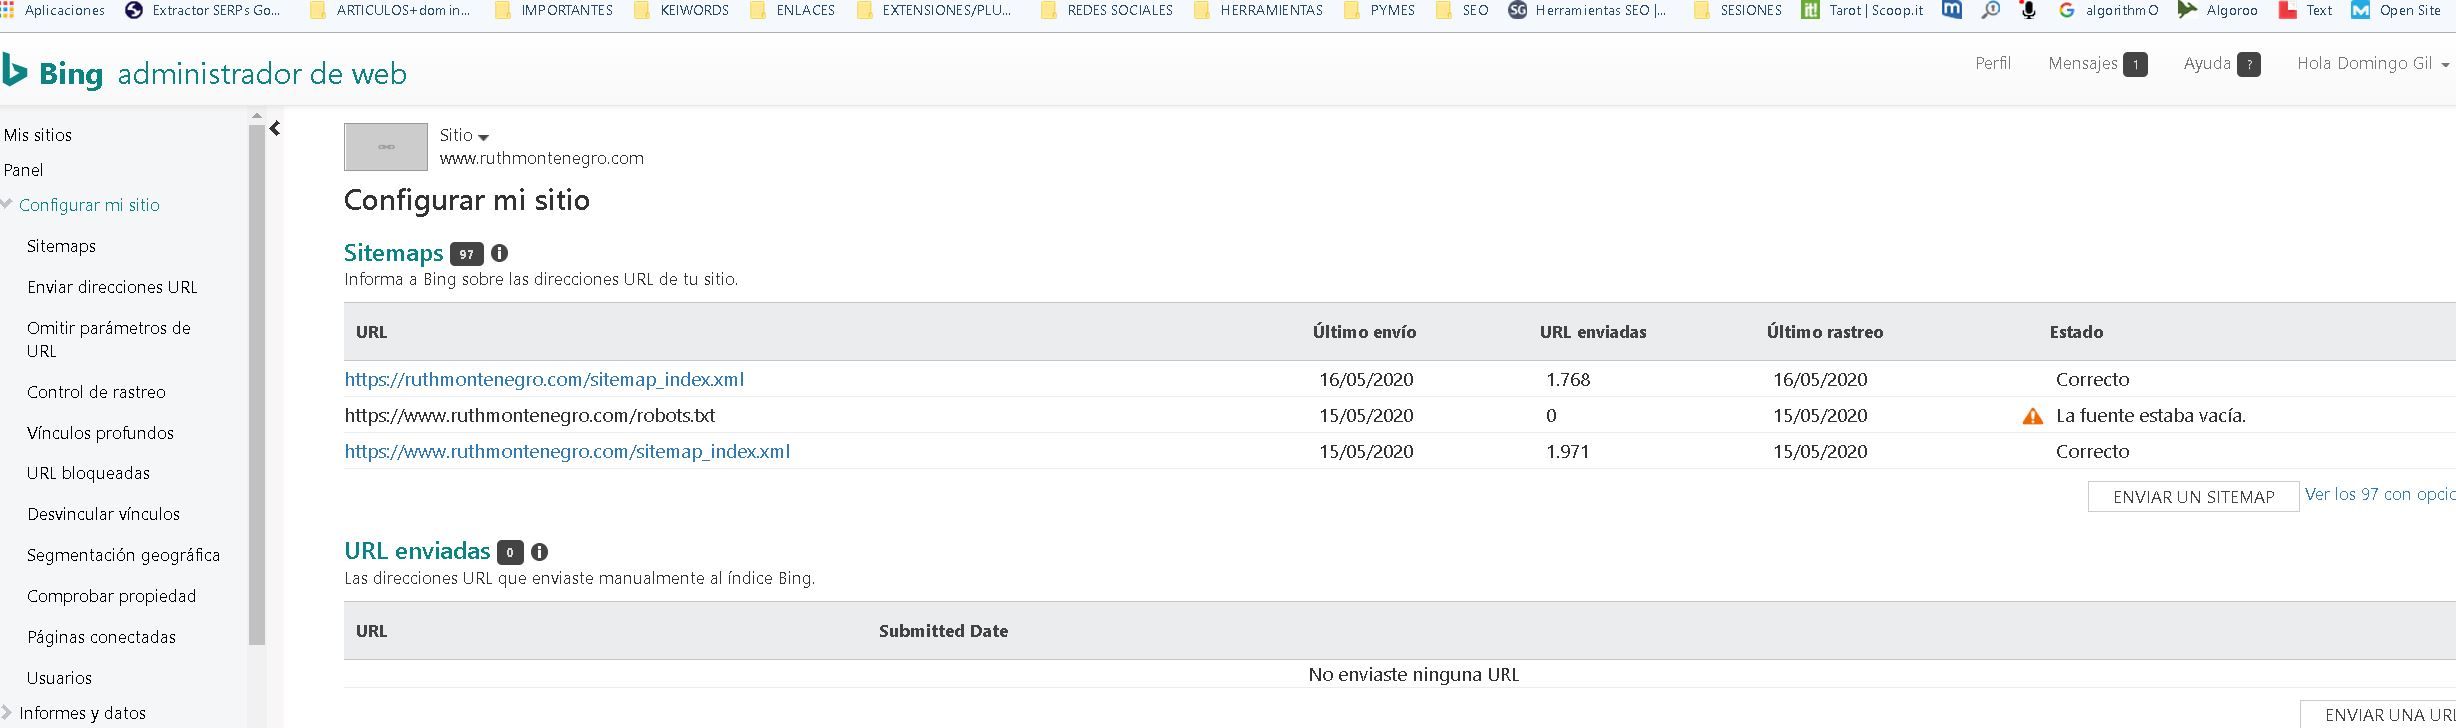Open the www.ruthmontenegro.com sitemap_index.xml link
This screenshot has height=728, width=2456.
coord(567,451)
